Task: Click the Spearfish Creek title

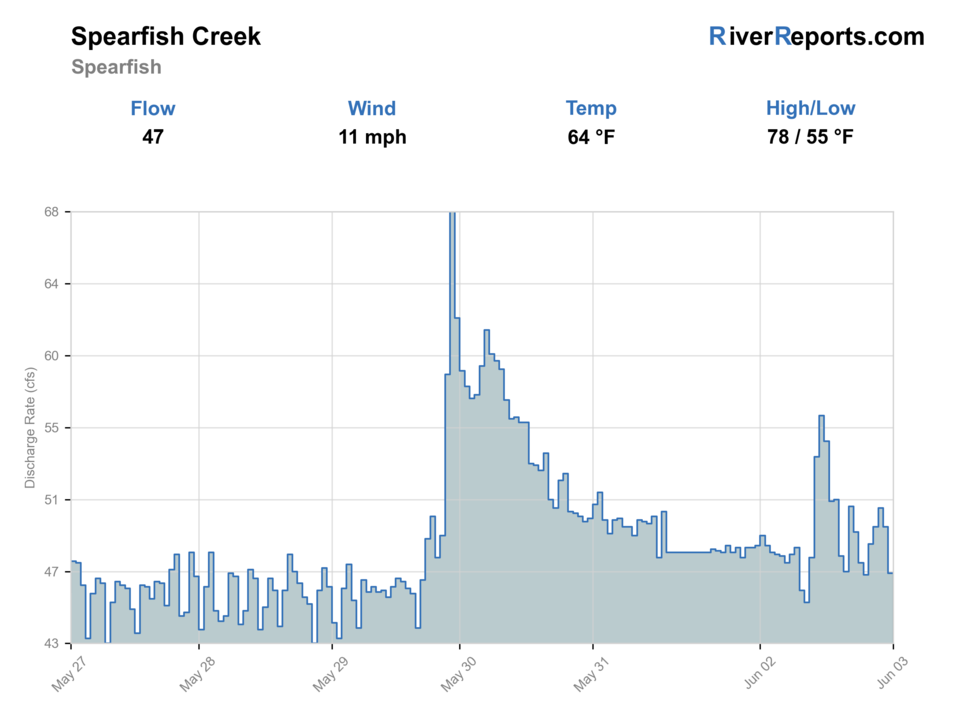Action: [x=165, y=37]
